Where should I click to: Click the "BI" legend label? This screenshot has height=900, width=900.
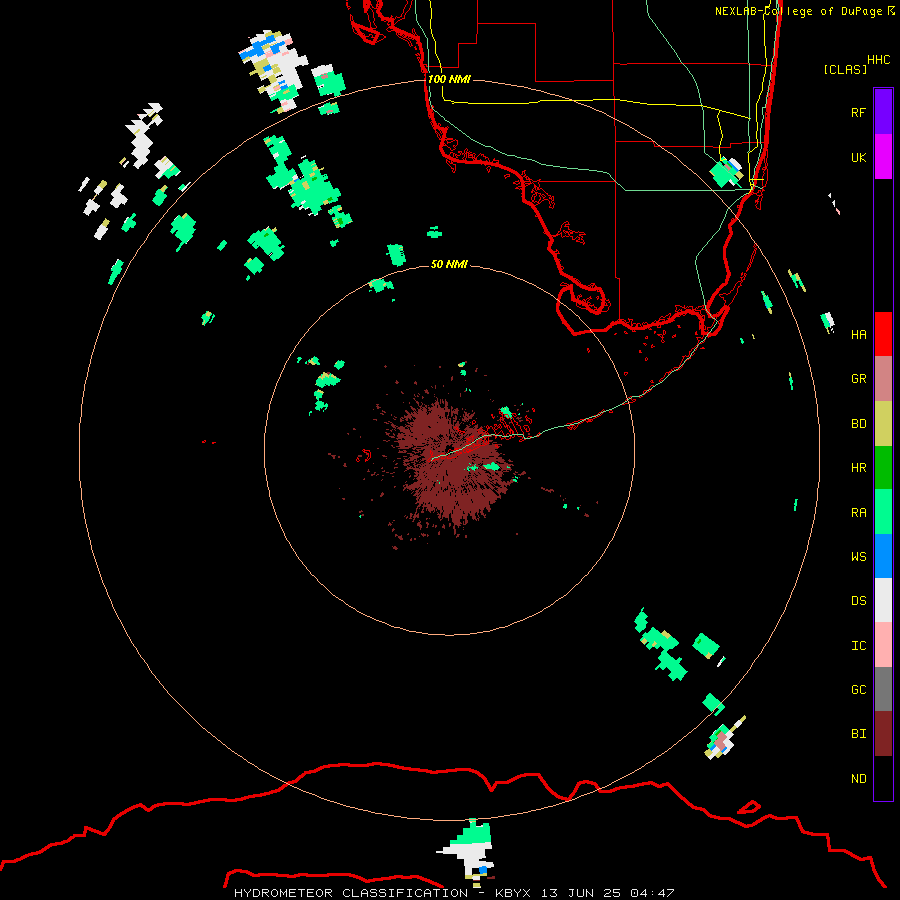tap(858, 734)
